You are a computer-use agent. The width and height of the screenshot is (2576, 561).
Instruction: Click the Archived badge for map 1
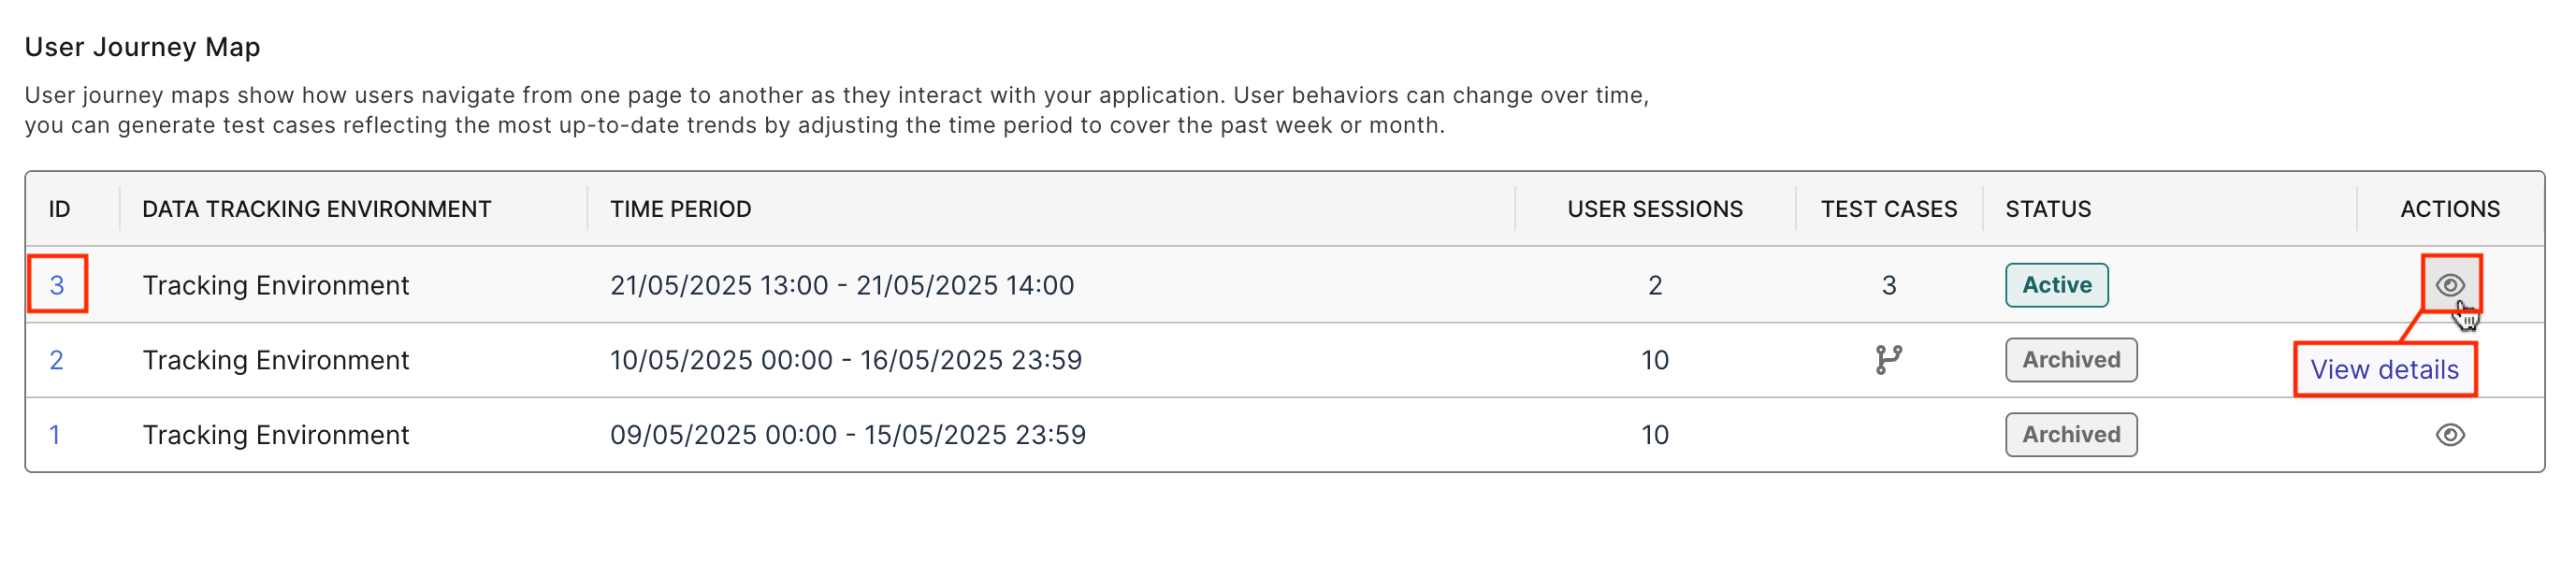pyautogui.click(x=2070, y=435)
